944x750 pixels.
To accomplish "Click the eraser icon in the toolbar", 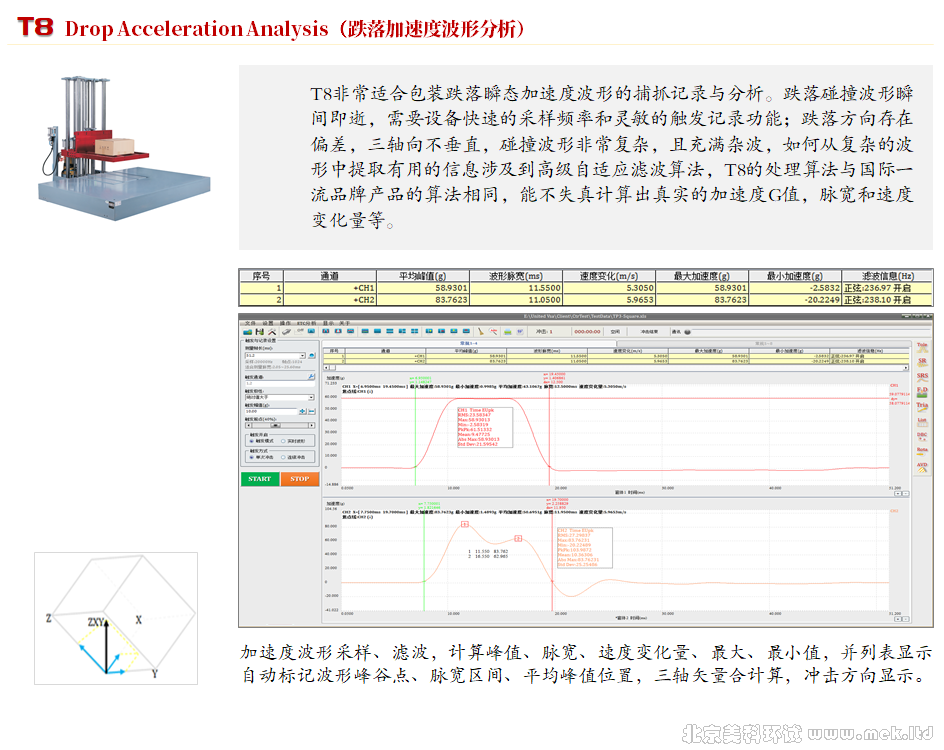I will (287, 332).
